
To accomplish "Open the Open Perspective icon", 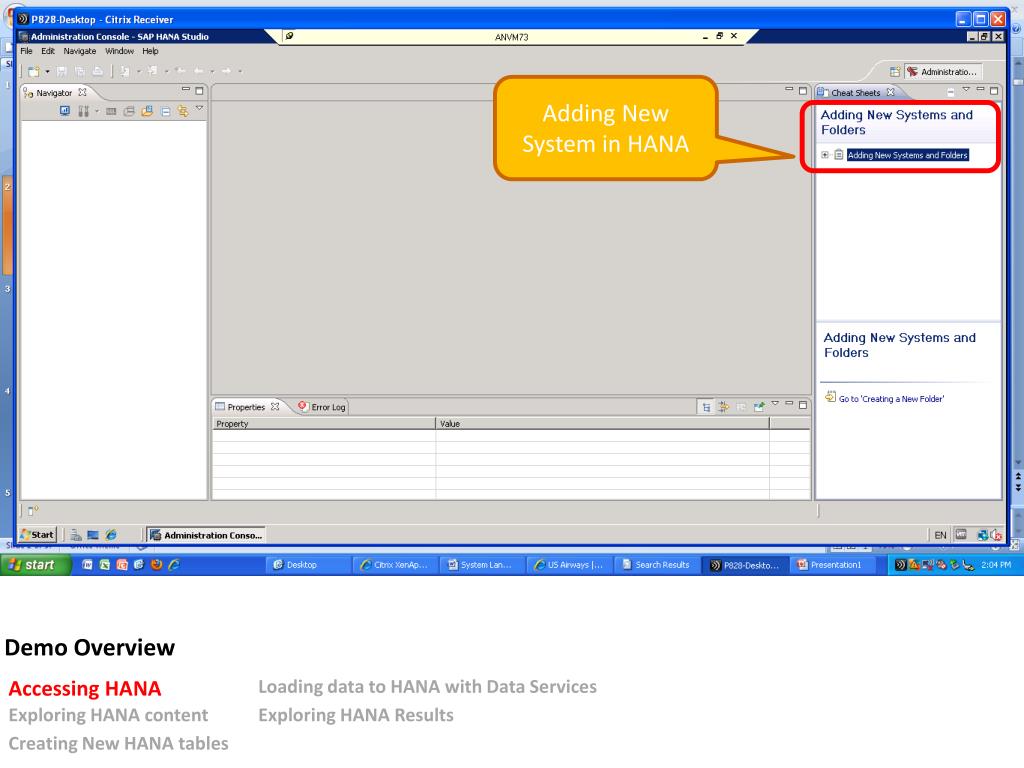I will 895,72.
